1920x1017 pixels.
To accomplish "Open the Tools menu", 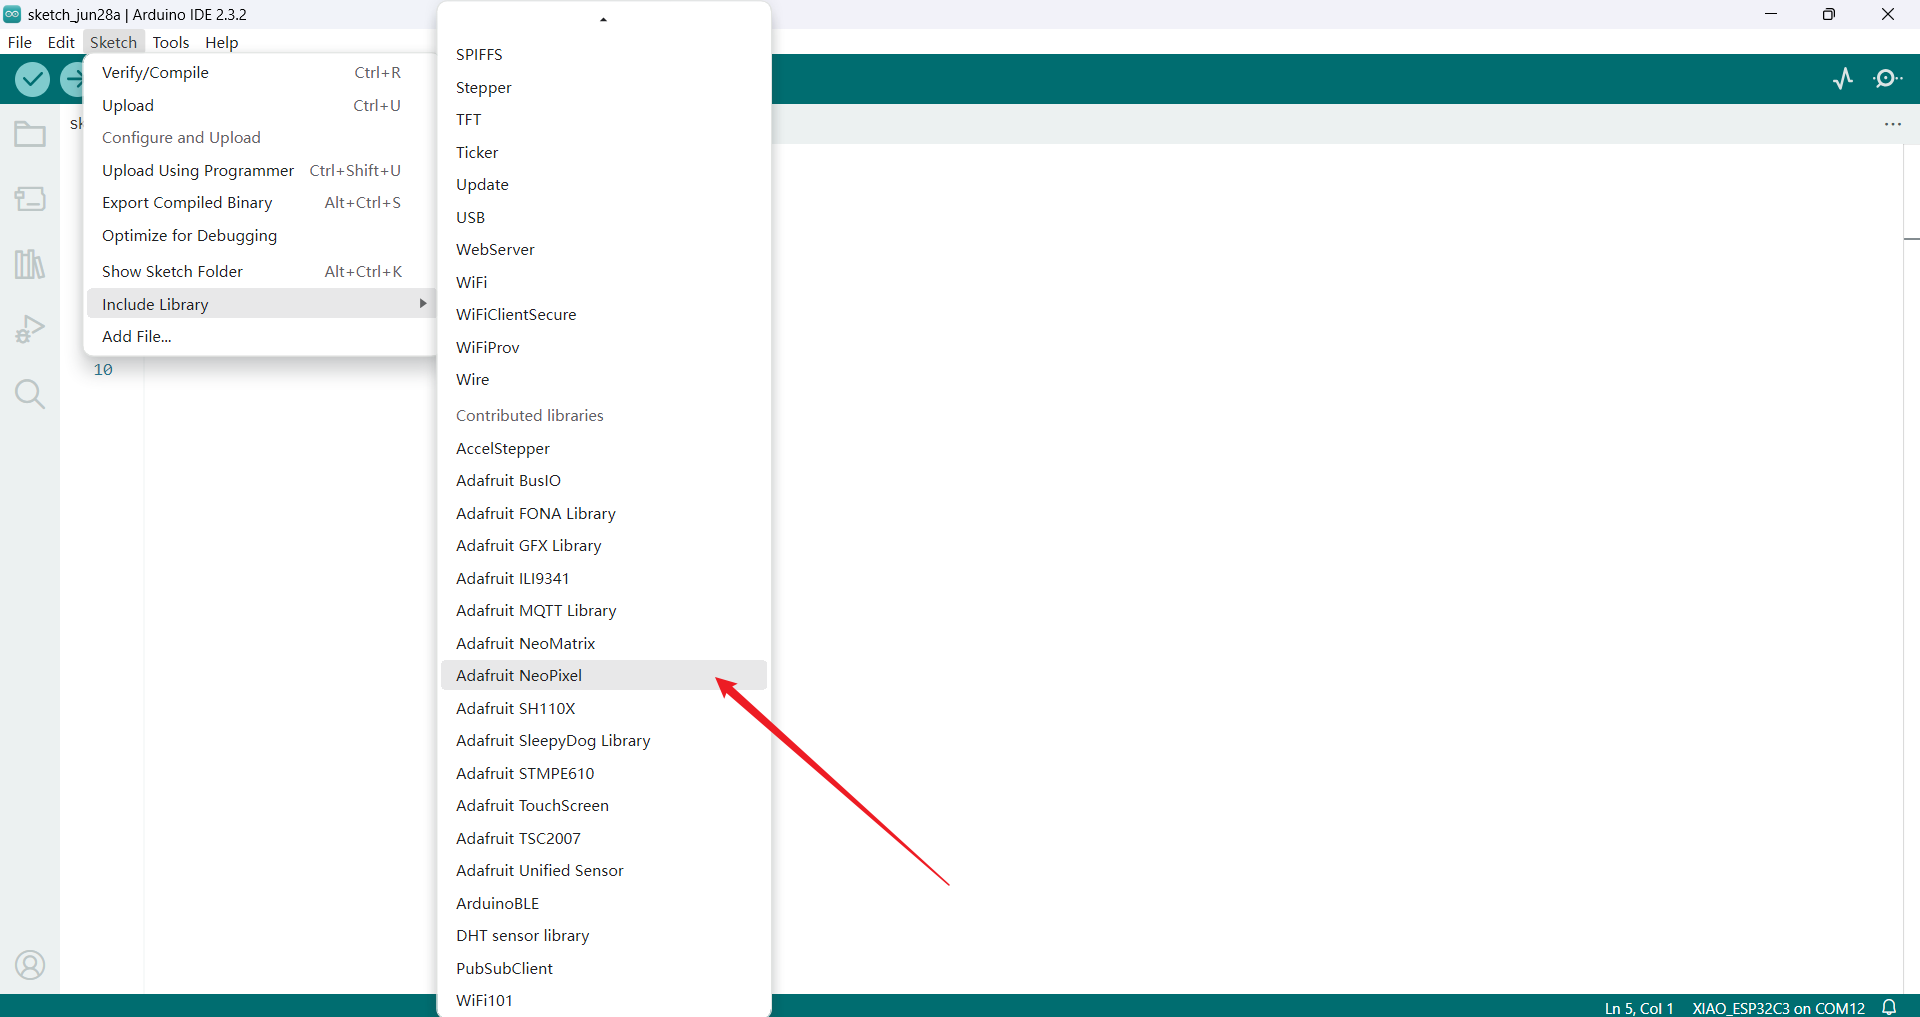I will pos(171,42).
